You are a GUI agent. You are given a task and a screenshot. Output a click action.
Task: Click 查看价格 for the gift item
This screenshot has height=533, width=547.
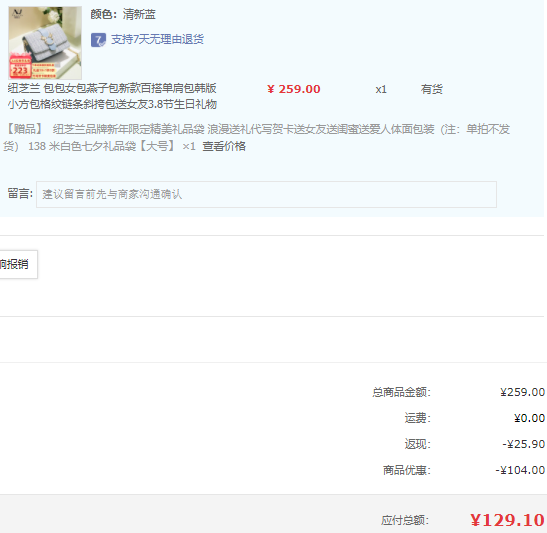point(224,146)
